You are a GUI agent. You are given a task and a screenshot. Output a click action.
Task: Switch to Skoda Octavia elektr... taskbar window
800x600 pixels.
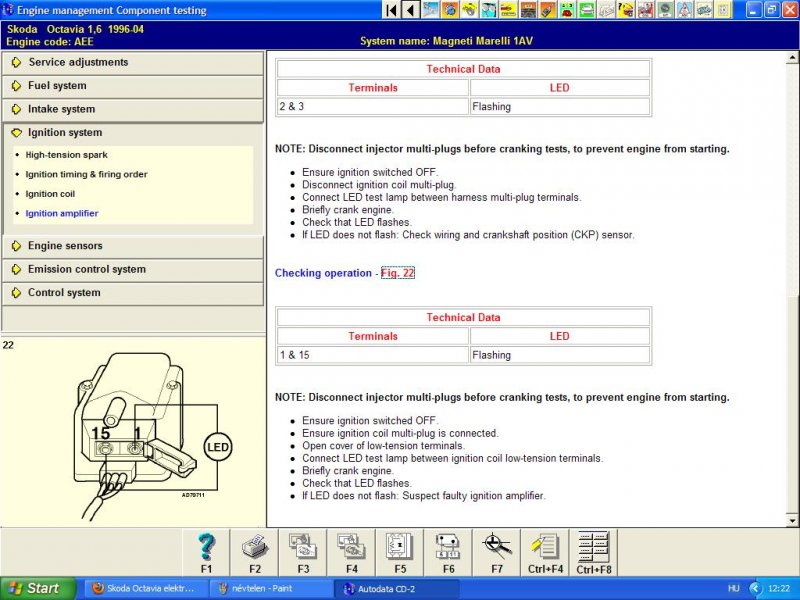(145, 589)
